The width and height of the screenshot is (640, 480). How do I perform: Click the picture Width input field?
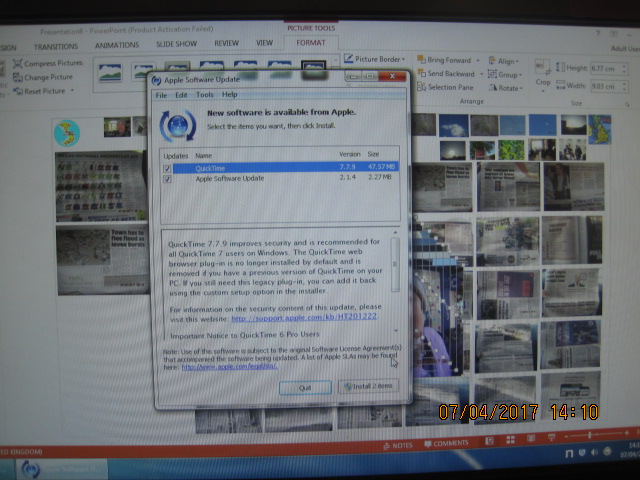(x=606, y=86)
